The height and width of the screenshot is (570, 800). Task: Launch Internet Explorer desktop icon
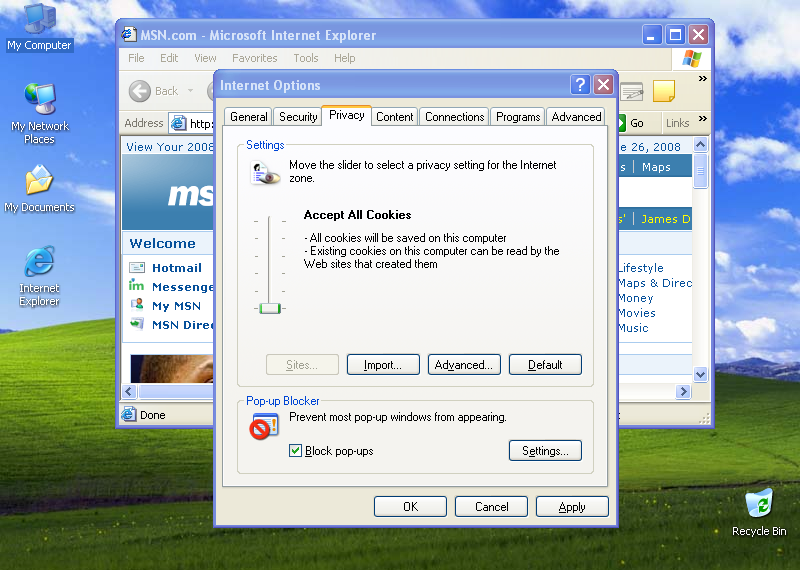click(39, 276)
